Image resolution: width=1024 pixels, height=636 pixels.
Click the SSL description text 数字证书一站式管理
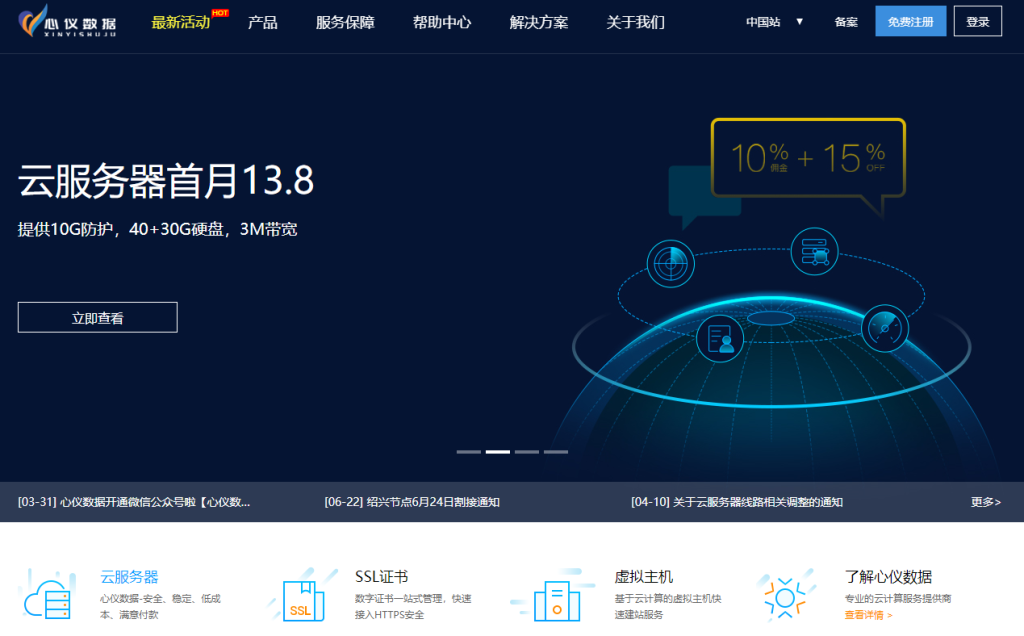(x=413, y=607)
